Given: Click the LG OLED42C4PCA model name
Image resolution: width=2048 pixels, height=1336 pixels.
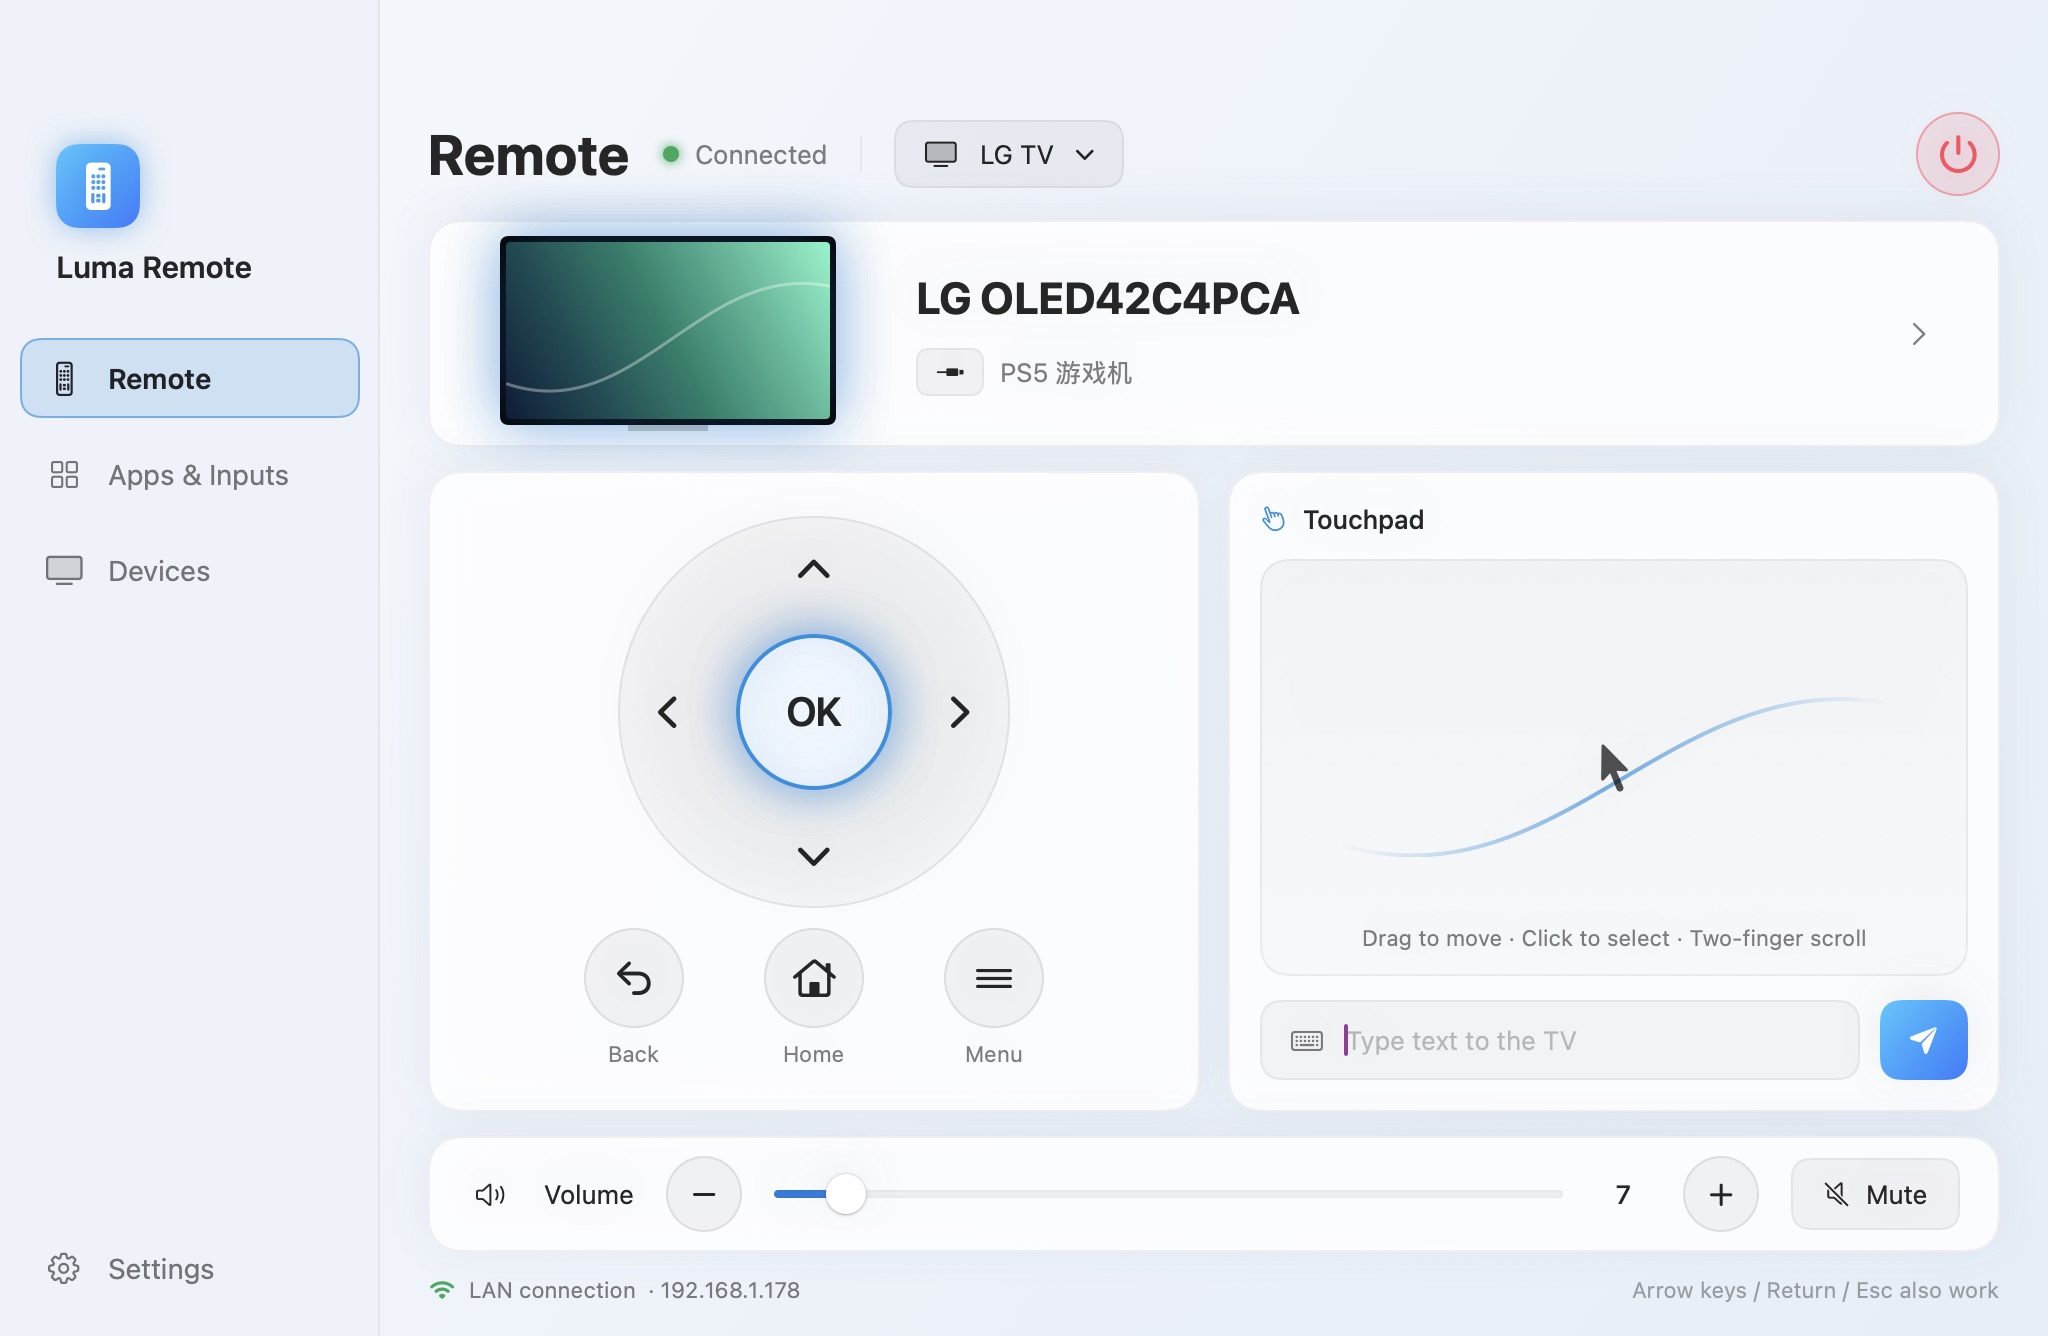Looking at the screenshot, I should coord(1108,298).
